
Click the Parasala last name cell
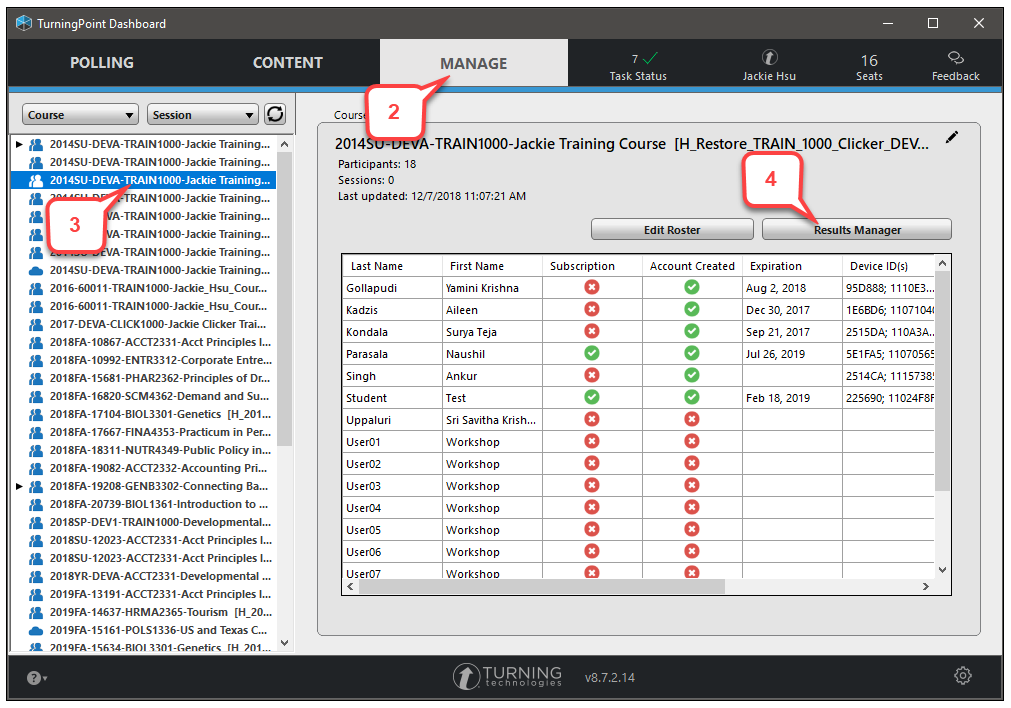tap(393, 353)
